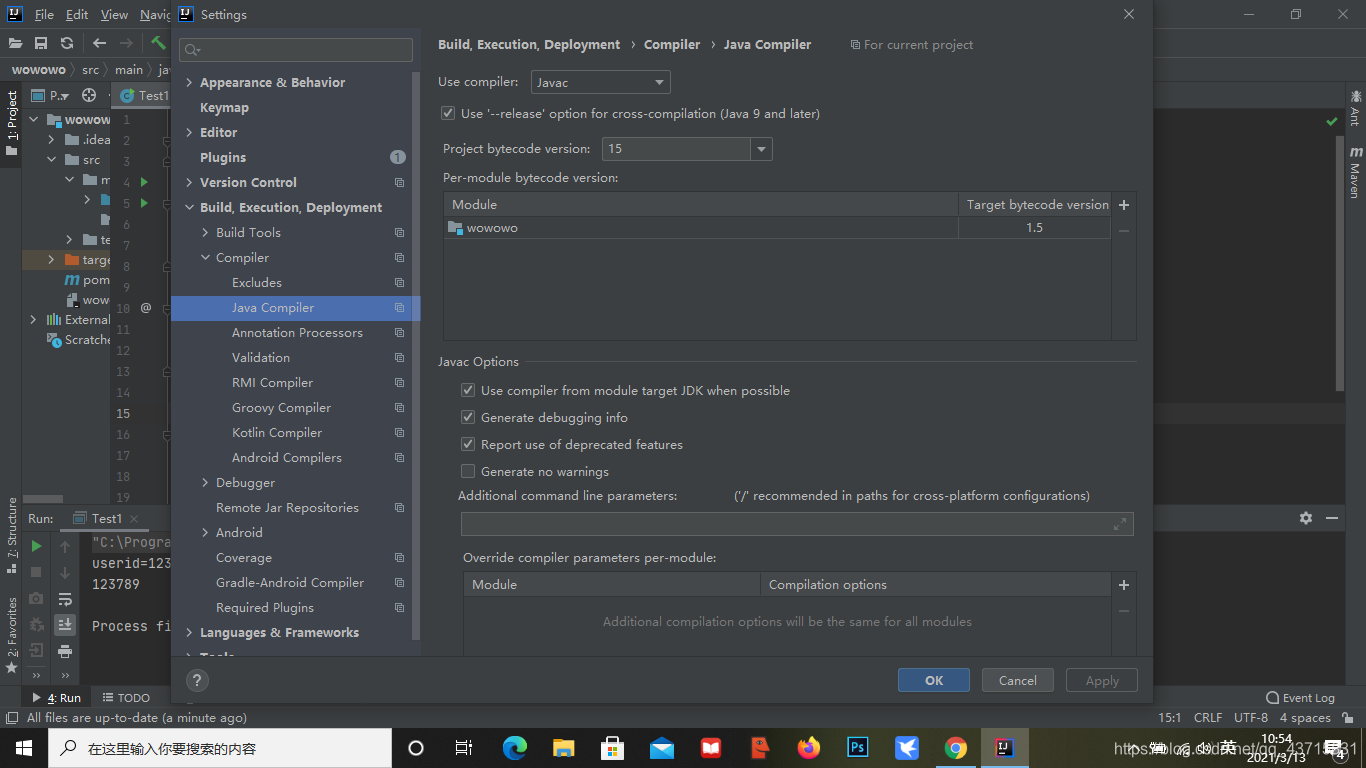Expand Build Tools settings node
Image resolution: width=1366 pixels, height=768 pixels.
pos(205,233)
